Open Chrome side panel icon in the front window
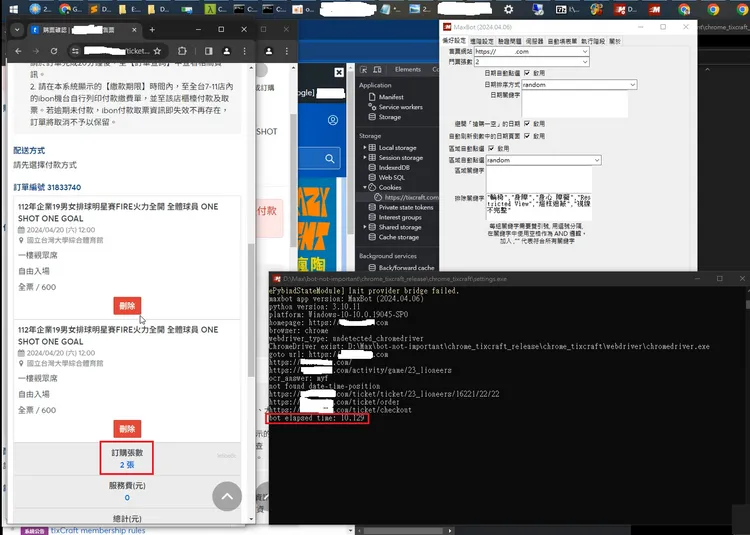Screen dimensions: 750x535 pyautogui.click(x=209, y=51)
